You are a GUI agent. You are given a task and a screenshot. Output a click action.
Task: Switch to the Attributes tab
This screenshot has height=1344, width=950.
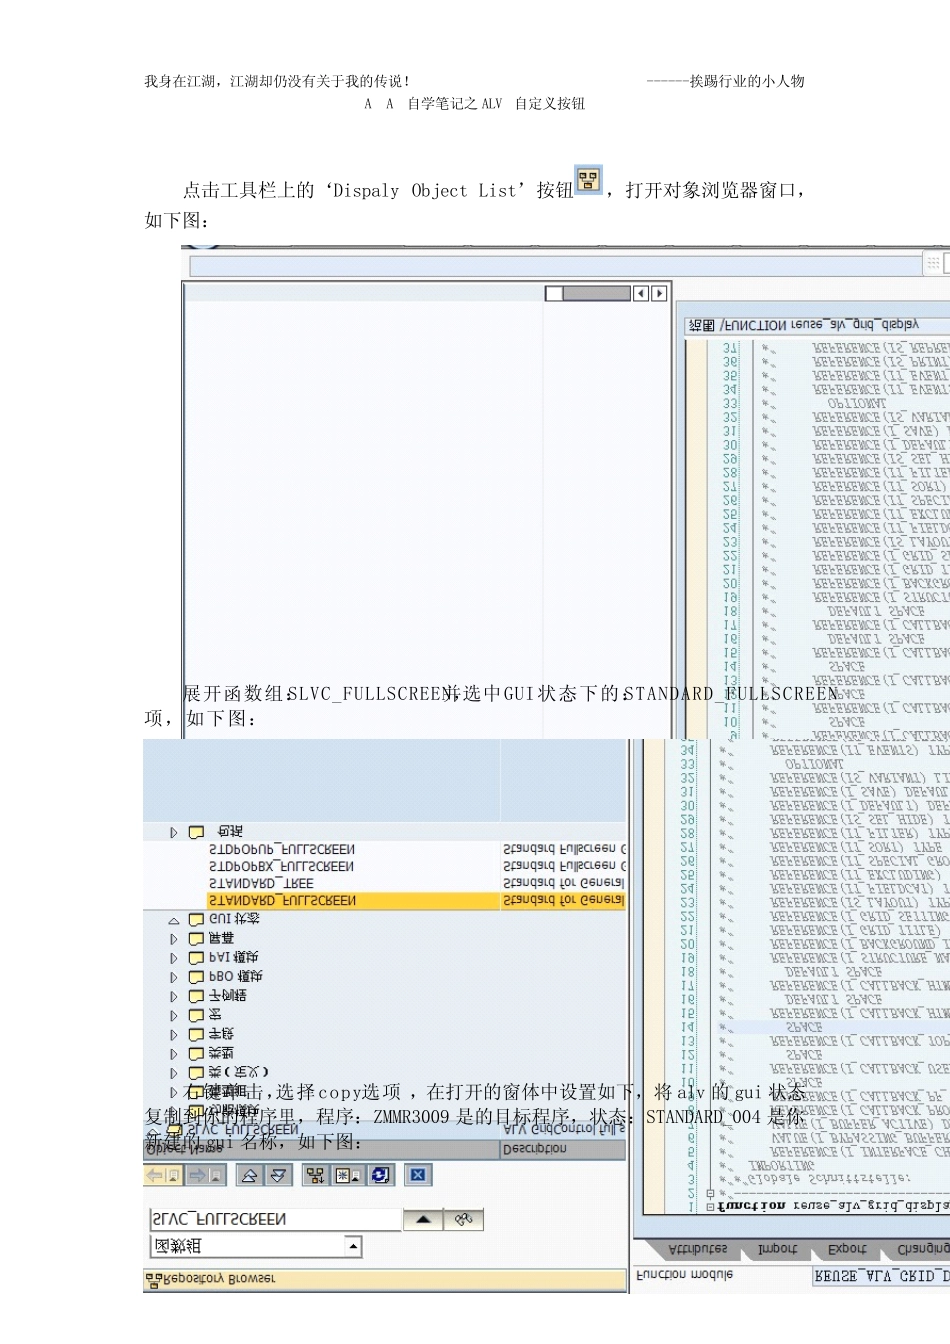click(699, 1249)
